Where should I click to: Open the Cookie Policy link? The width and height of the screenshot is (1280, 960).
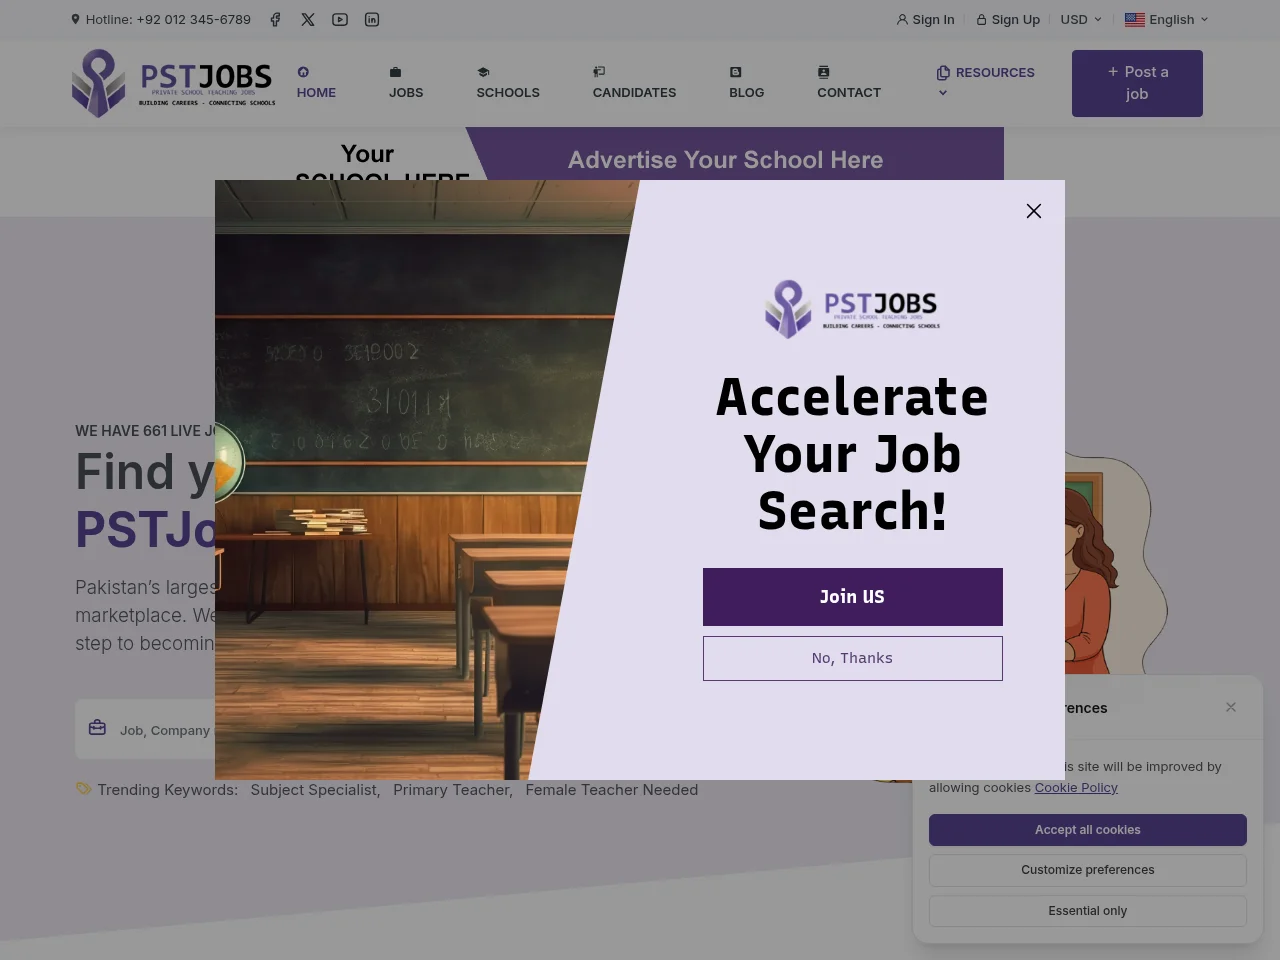click(1076, 787)
